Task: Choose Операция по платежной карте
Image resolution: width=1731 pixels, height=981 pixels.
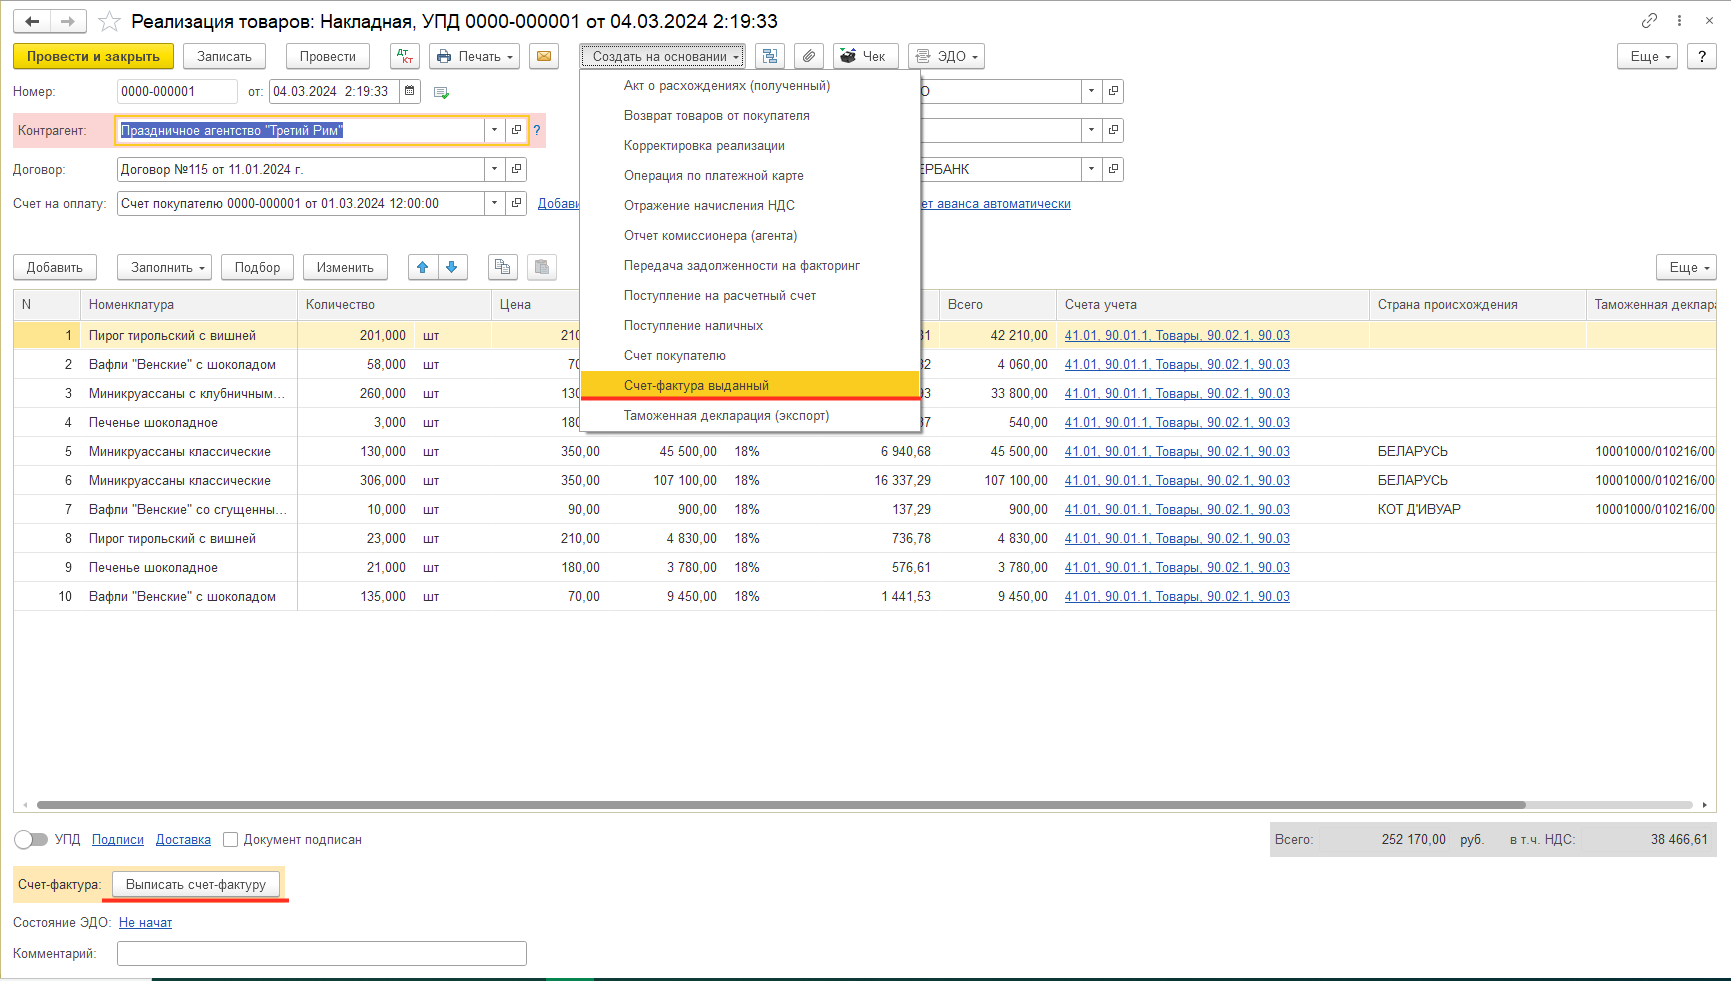Action: (750, 175)
